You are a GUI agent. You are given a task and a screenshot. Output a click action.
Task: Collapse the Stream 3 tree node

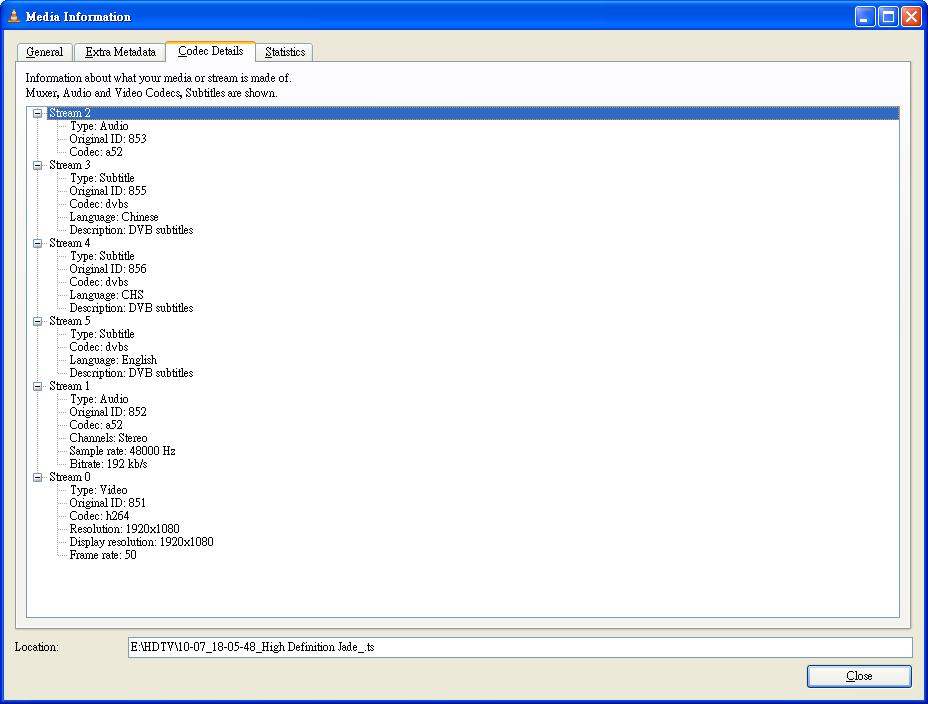38,165
